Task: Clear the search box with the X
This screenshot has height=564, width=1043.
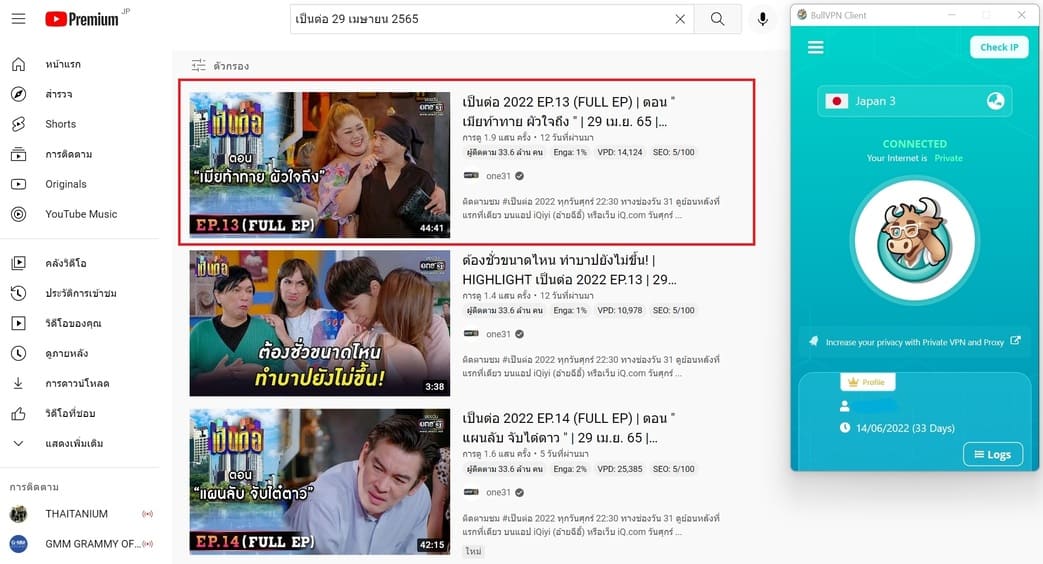Action: coord(680,19)
